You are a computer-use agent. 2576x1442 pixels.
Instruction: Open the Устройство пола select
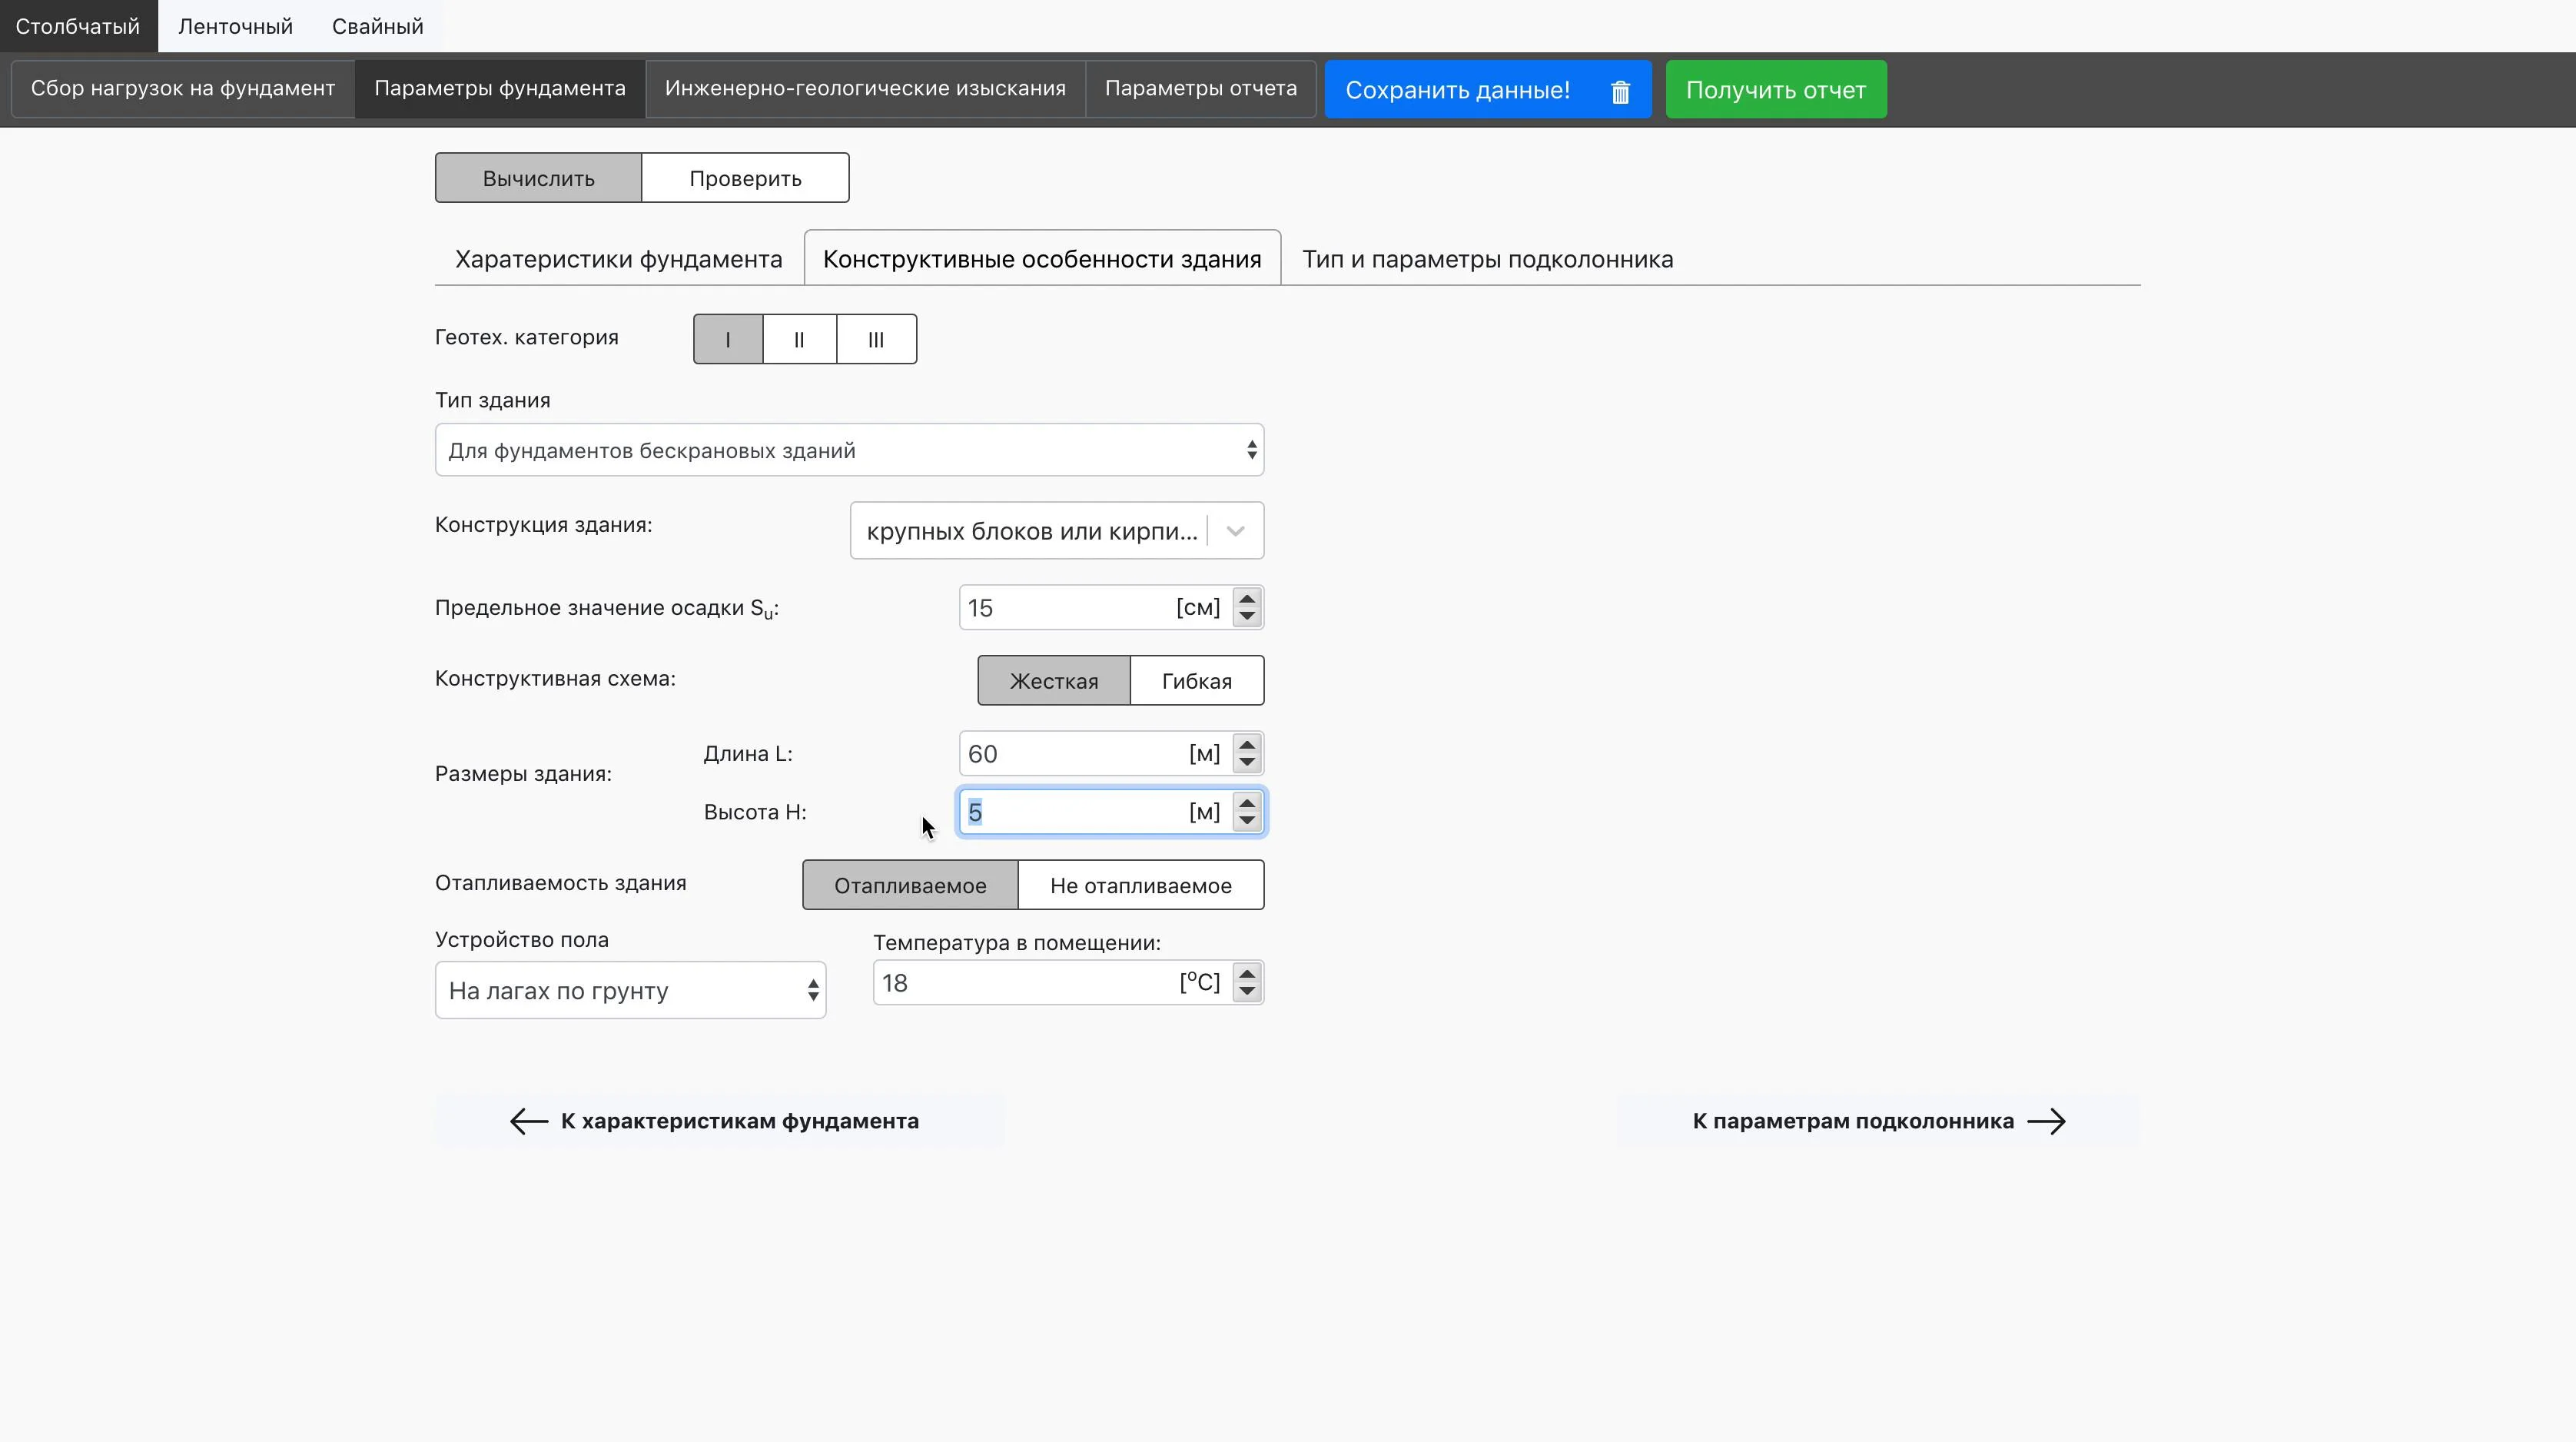pos(630,990)
